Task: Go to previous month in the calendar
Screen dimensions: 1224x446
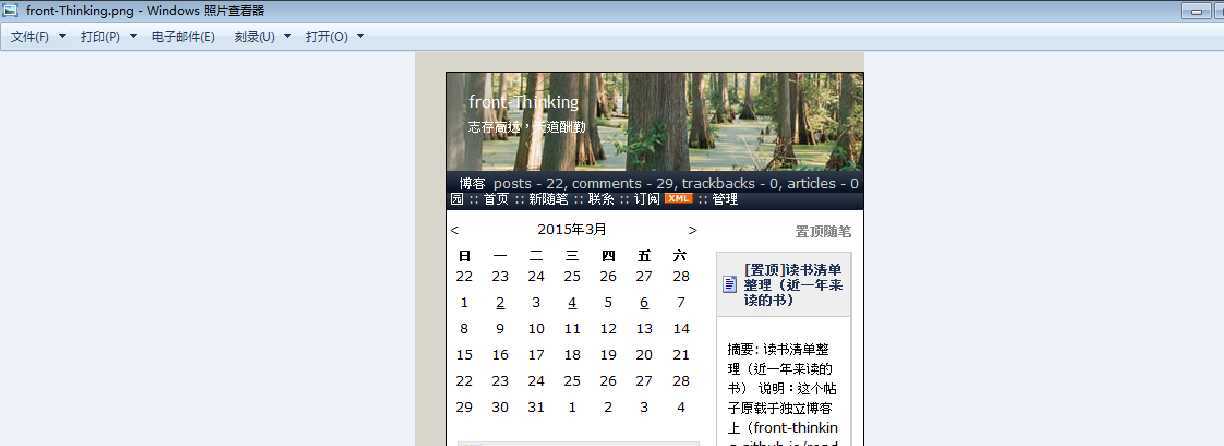Action: point(455,230)
